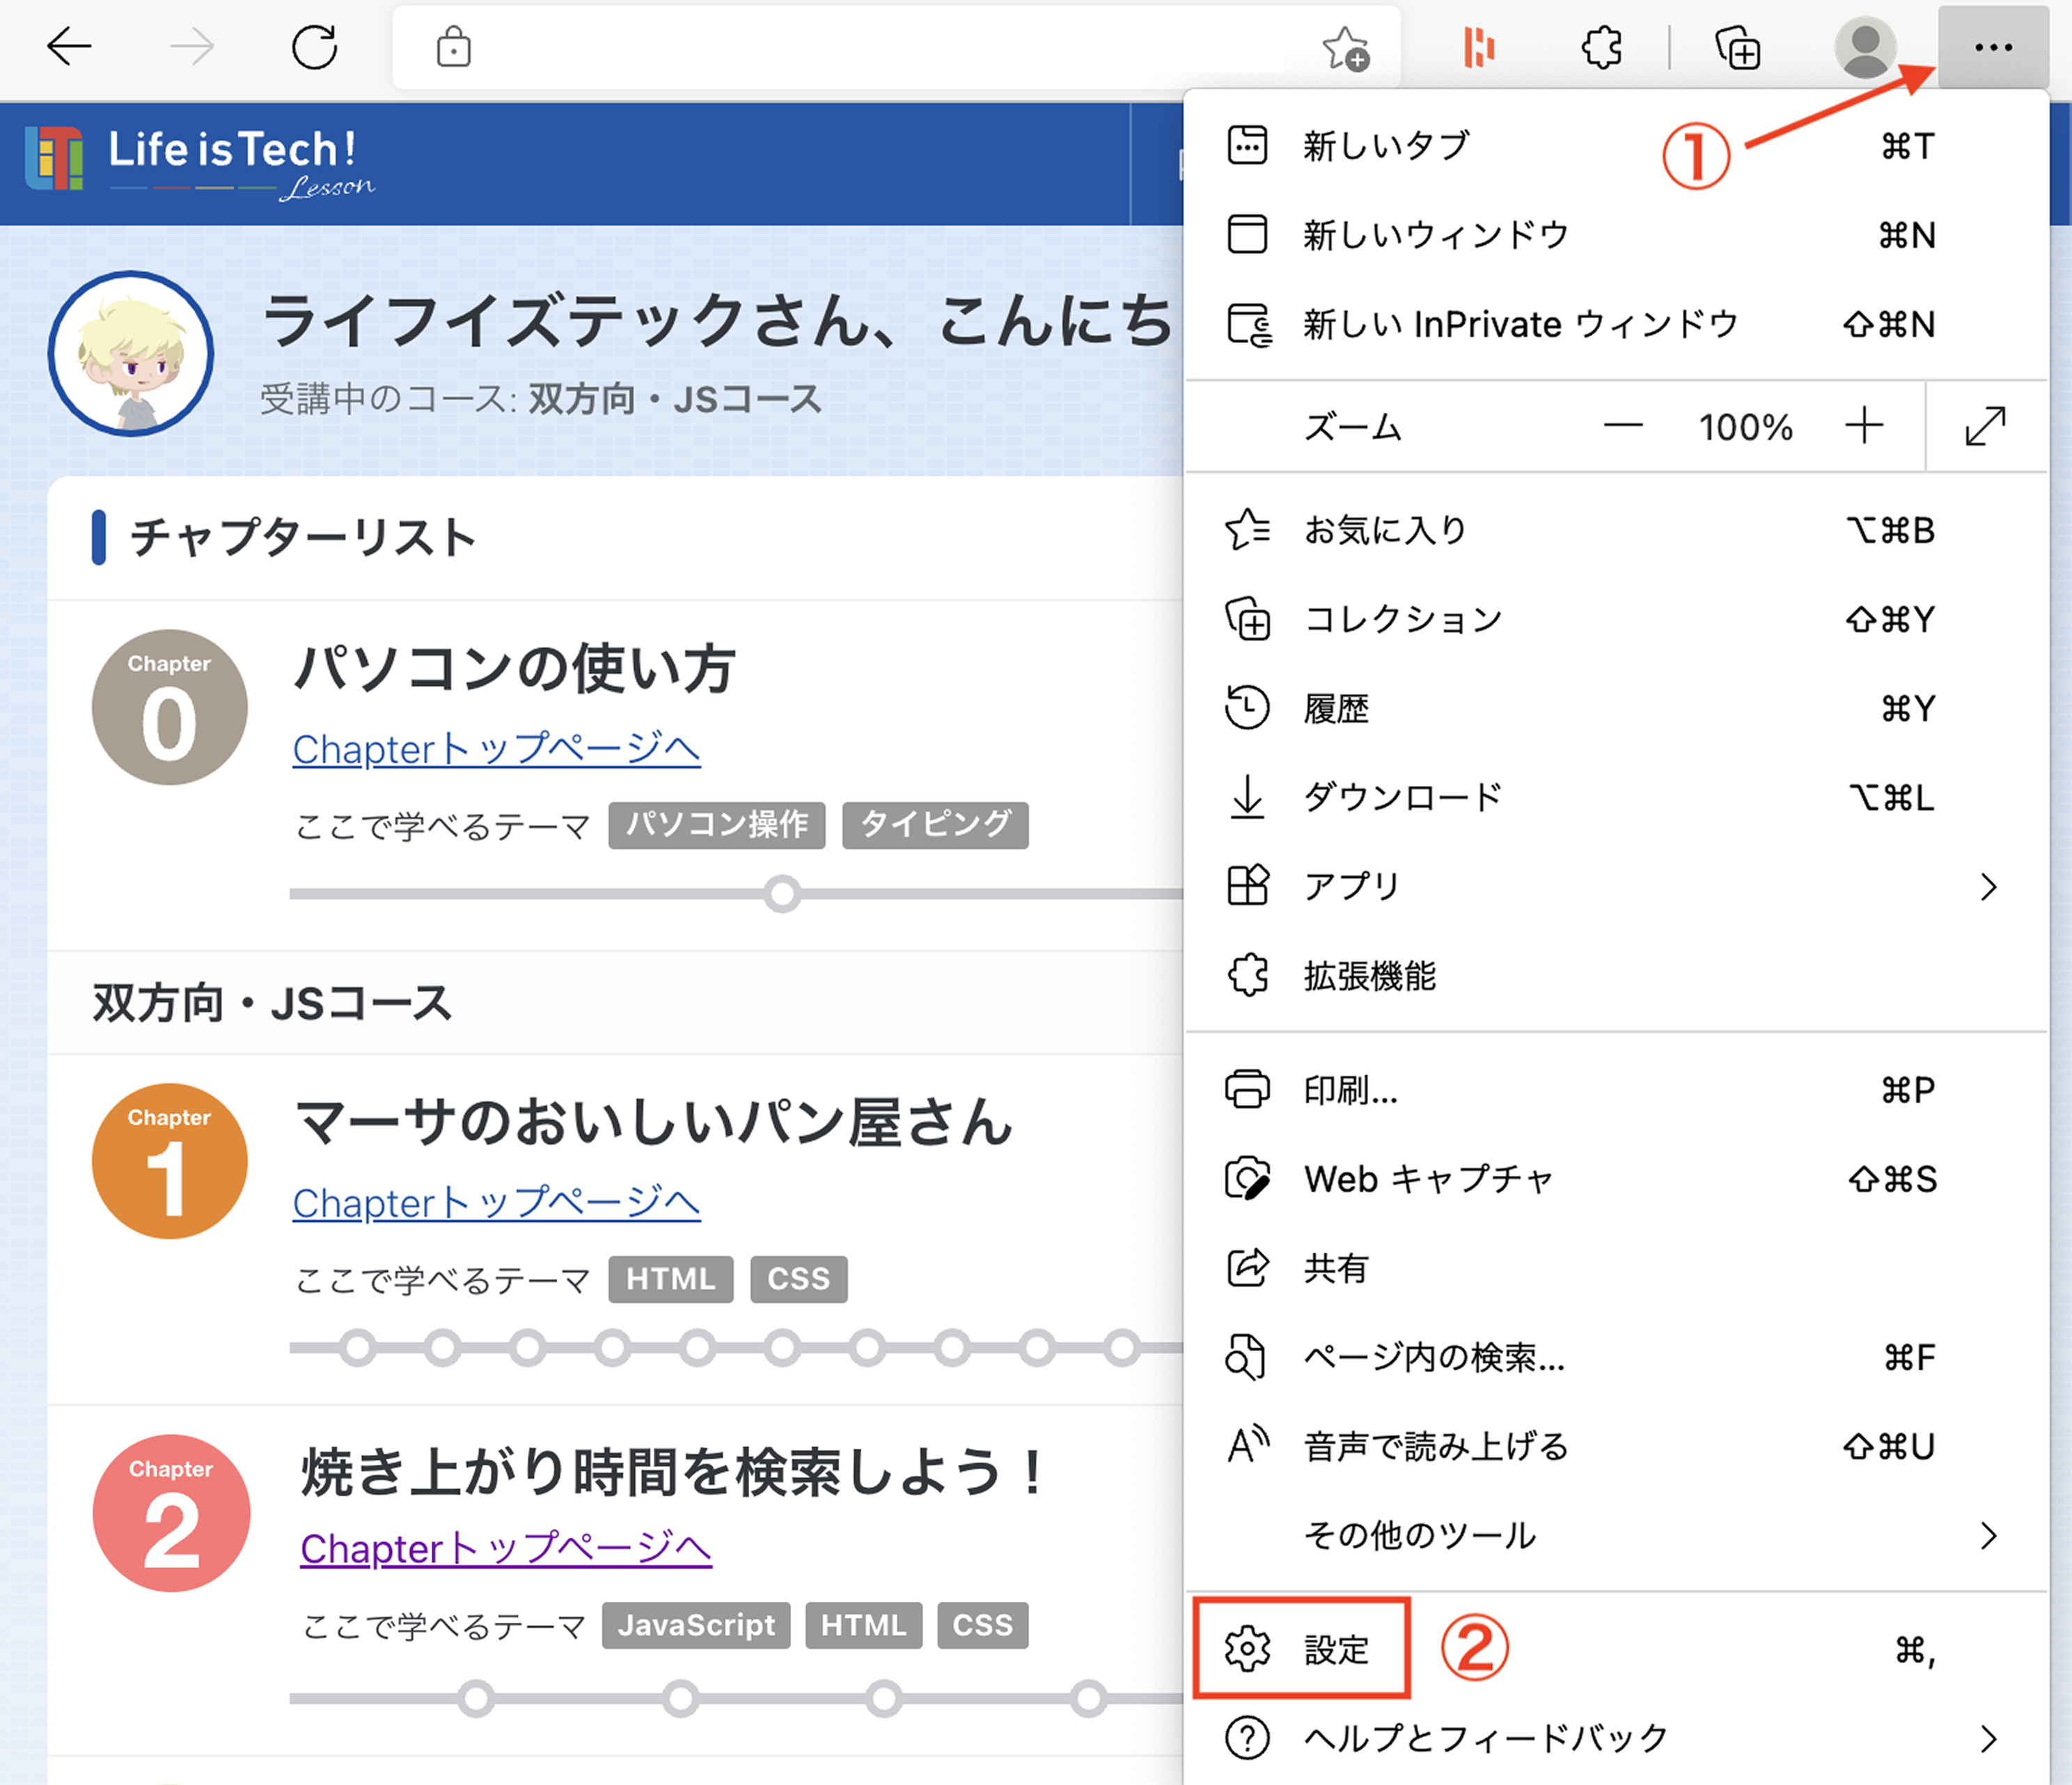
Task: Click the user profile avatar icon
Action: tap(1865, 47)
